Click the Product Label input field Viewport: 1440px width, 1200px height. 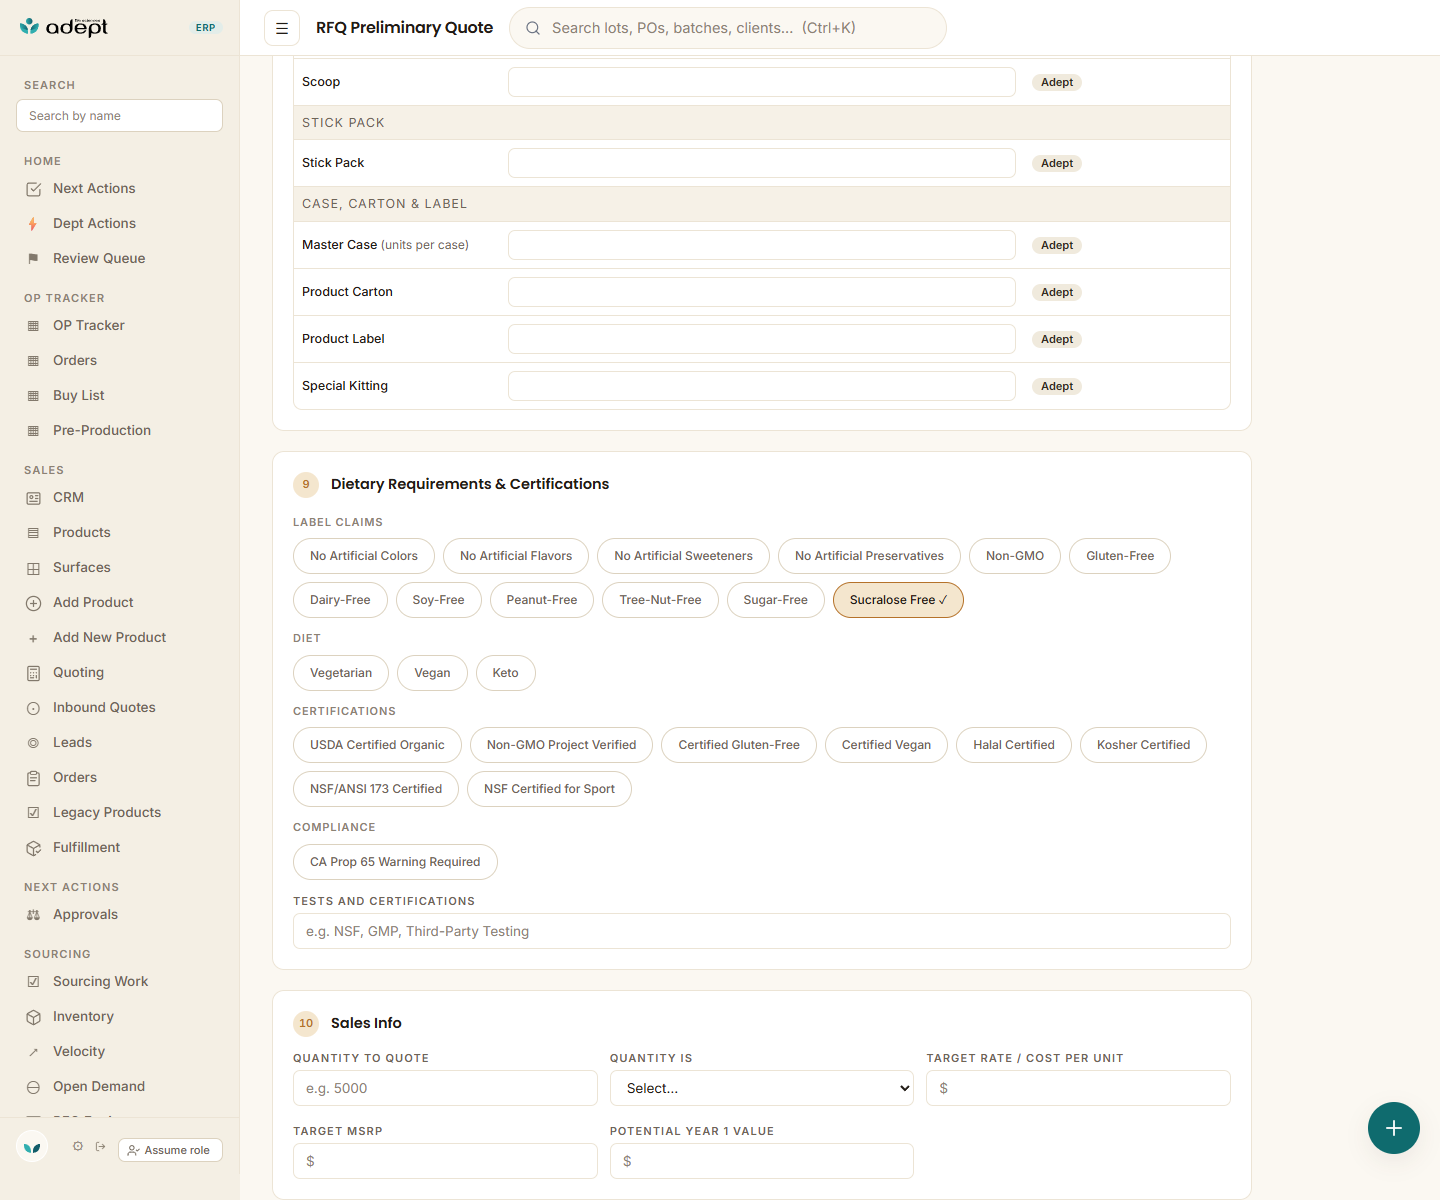[x=762, y=339]
